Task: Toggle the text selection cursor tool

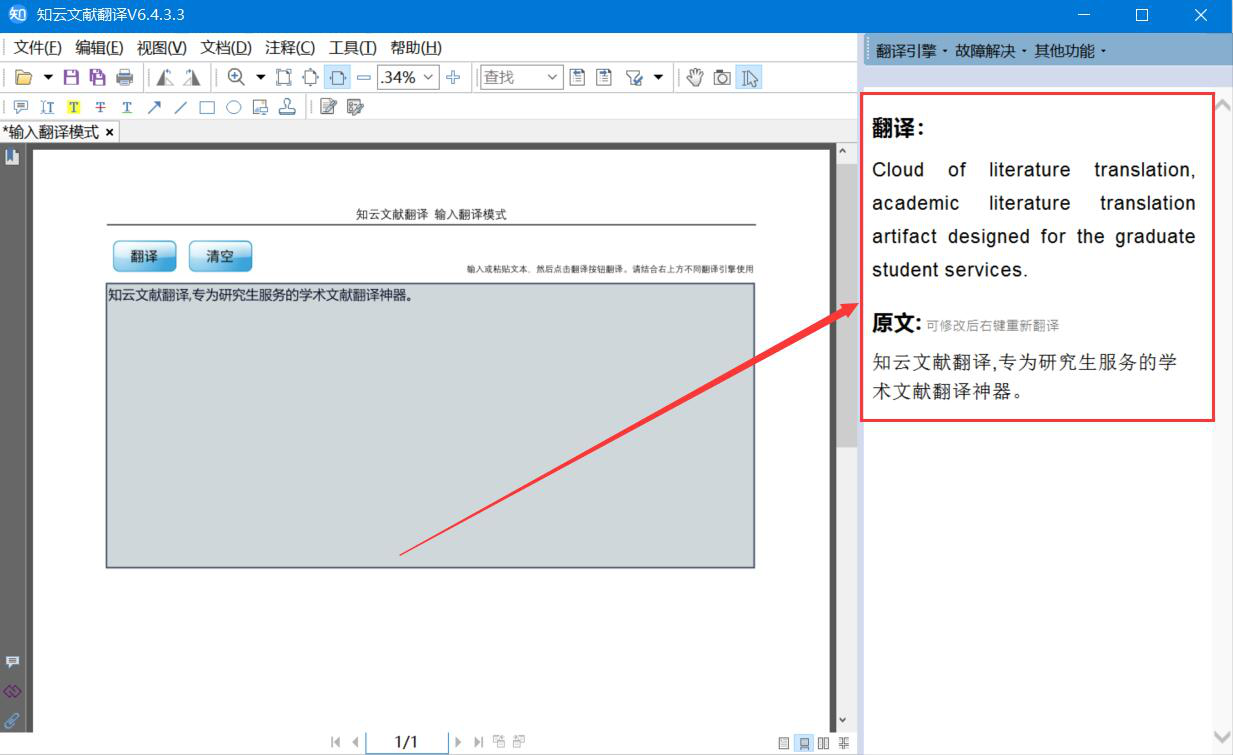Action: click(749, 78)
